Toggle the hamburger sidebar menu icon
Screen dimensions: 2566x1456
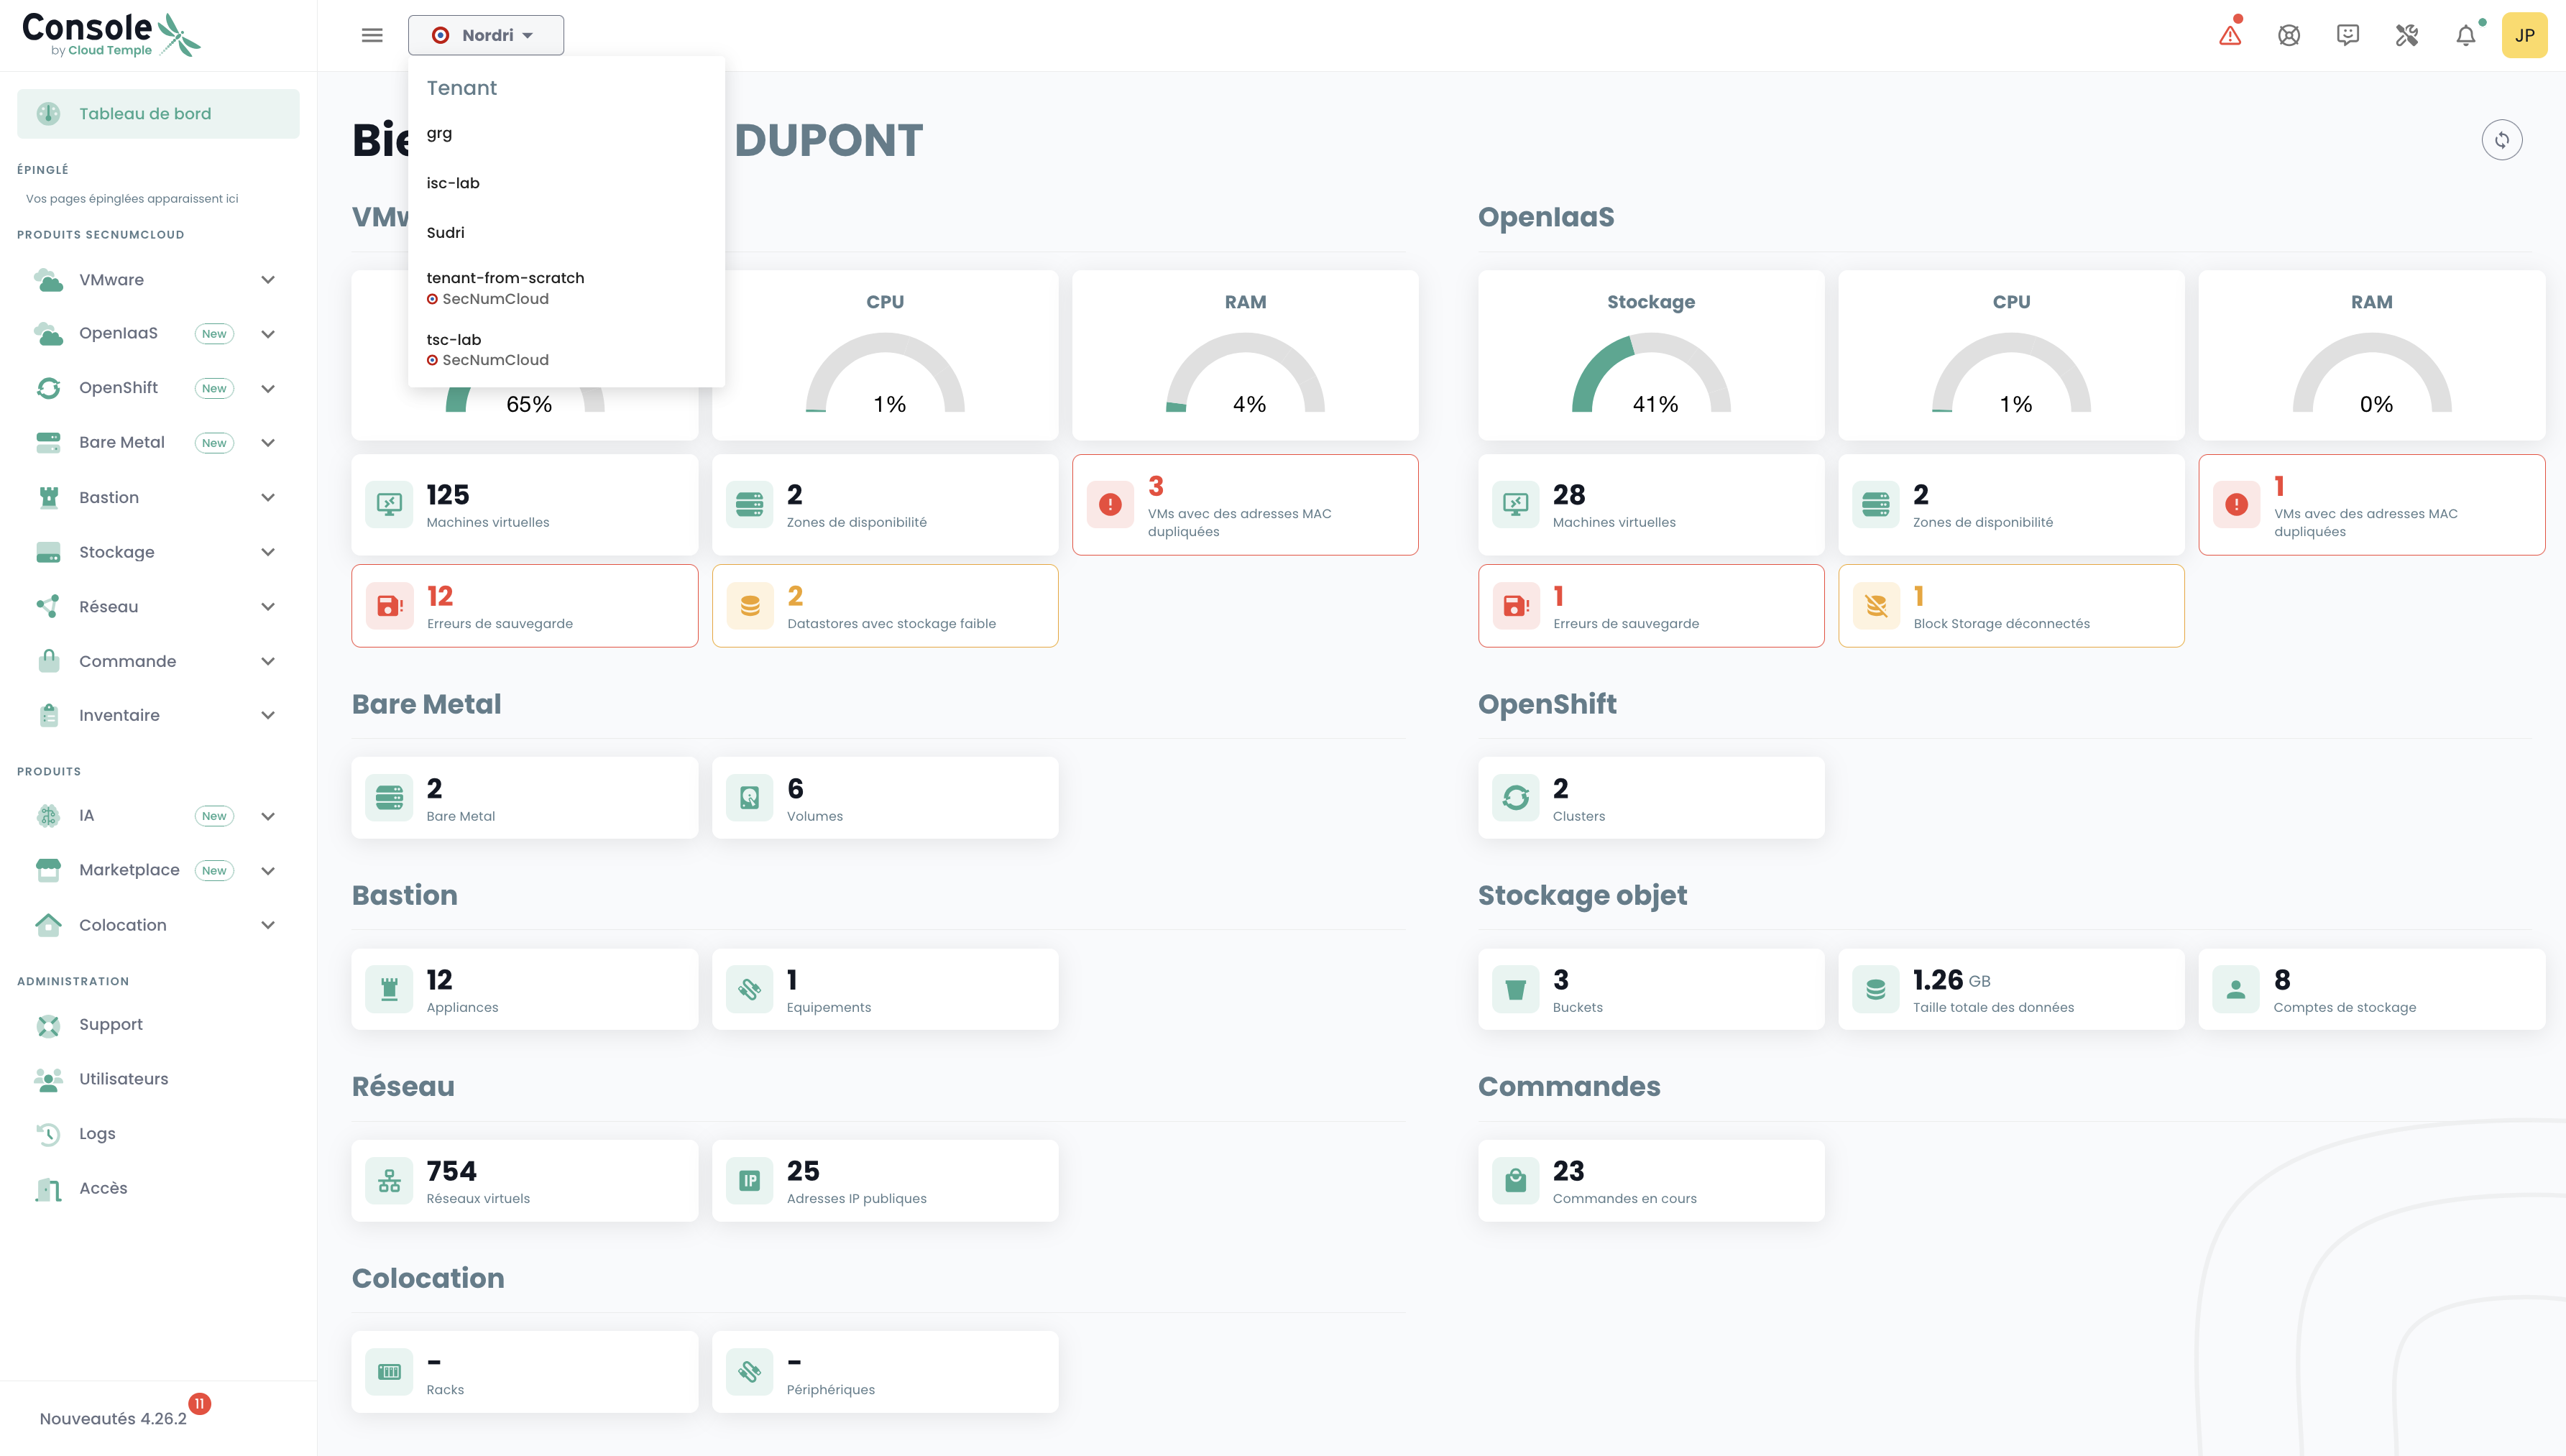(x=372, y=36)
